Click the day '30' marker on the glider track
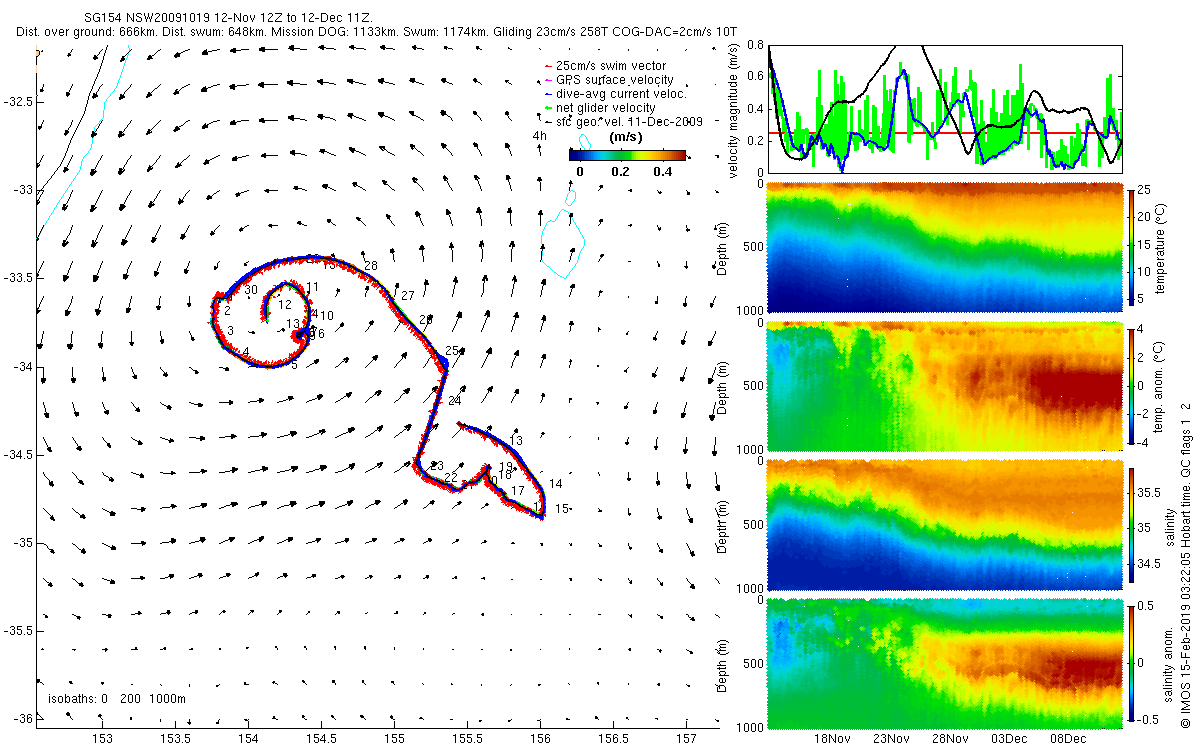This screenshot has height=750, width=1200. 251,290
